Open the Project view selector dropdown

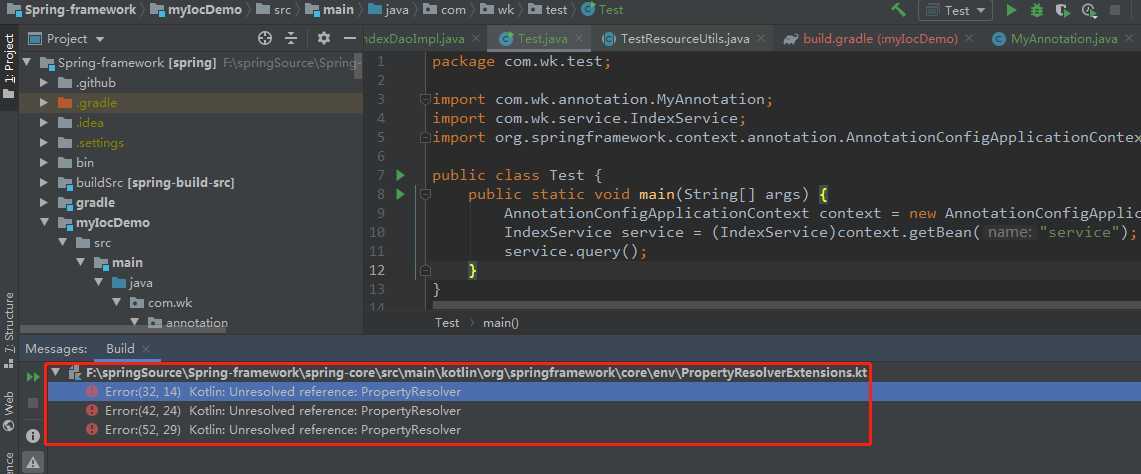tap(67, 39)
